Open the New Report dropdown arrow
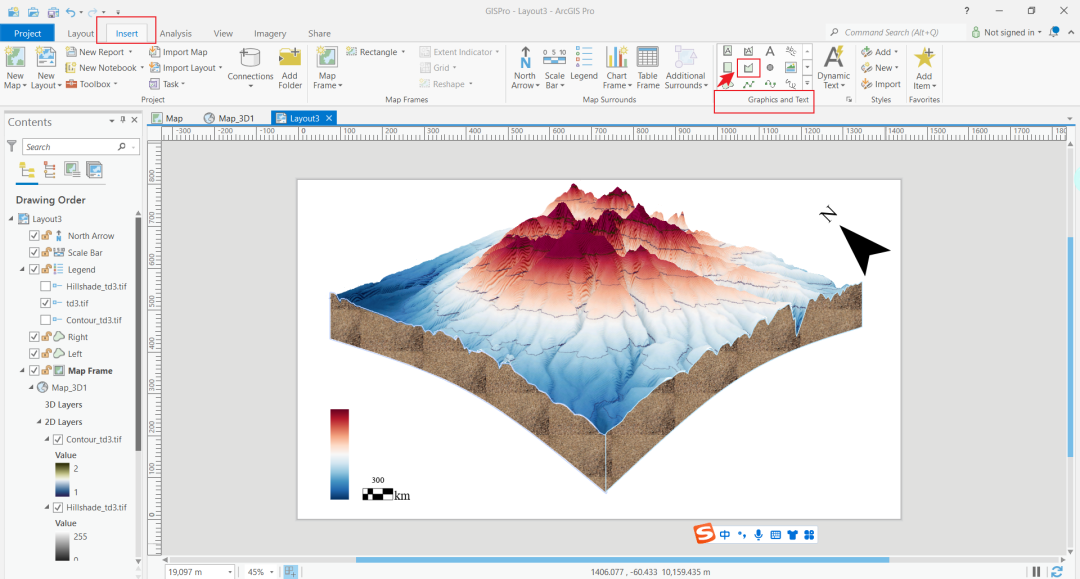 tap(130, 52)
